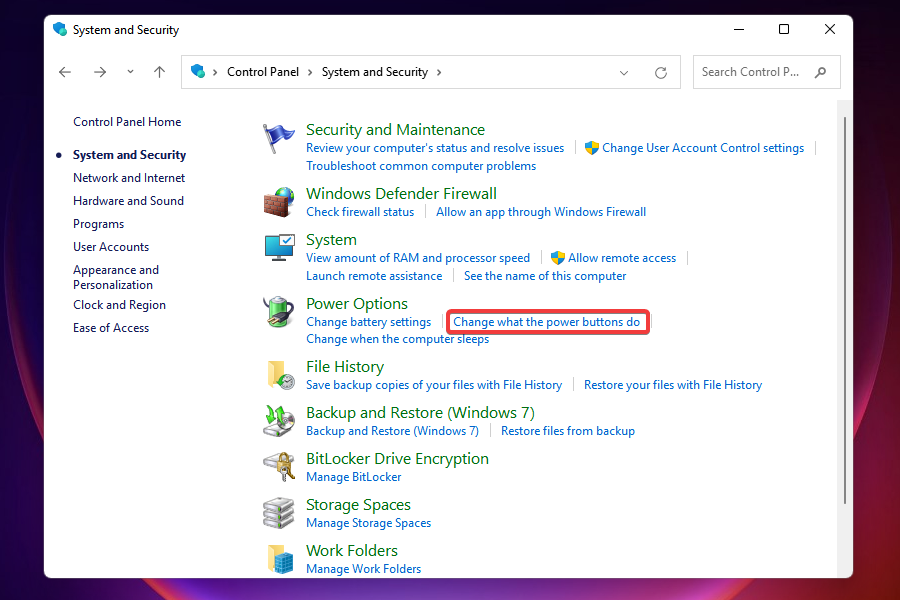Save backup copies with File History
The width and height of the screenshot is (900, 600).
pos(434,385)
